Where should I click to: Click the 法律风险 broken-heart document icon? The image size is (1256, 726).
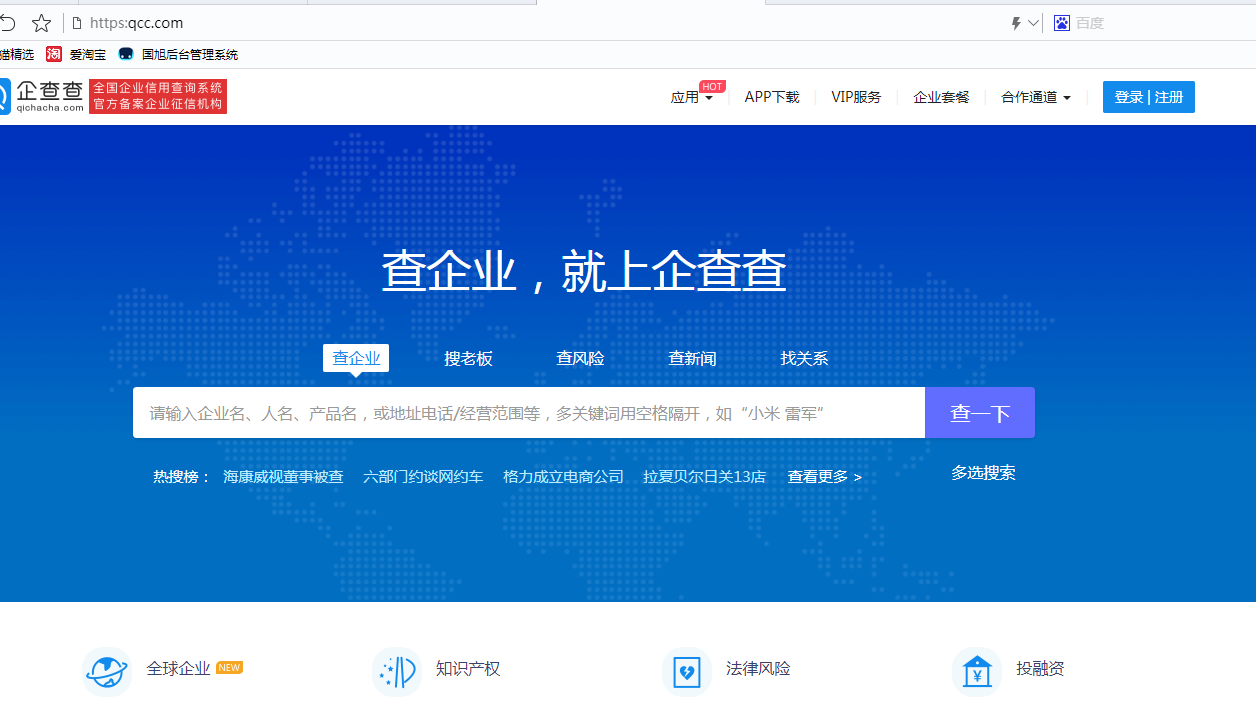[x=687, y=671]
